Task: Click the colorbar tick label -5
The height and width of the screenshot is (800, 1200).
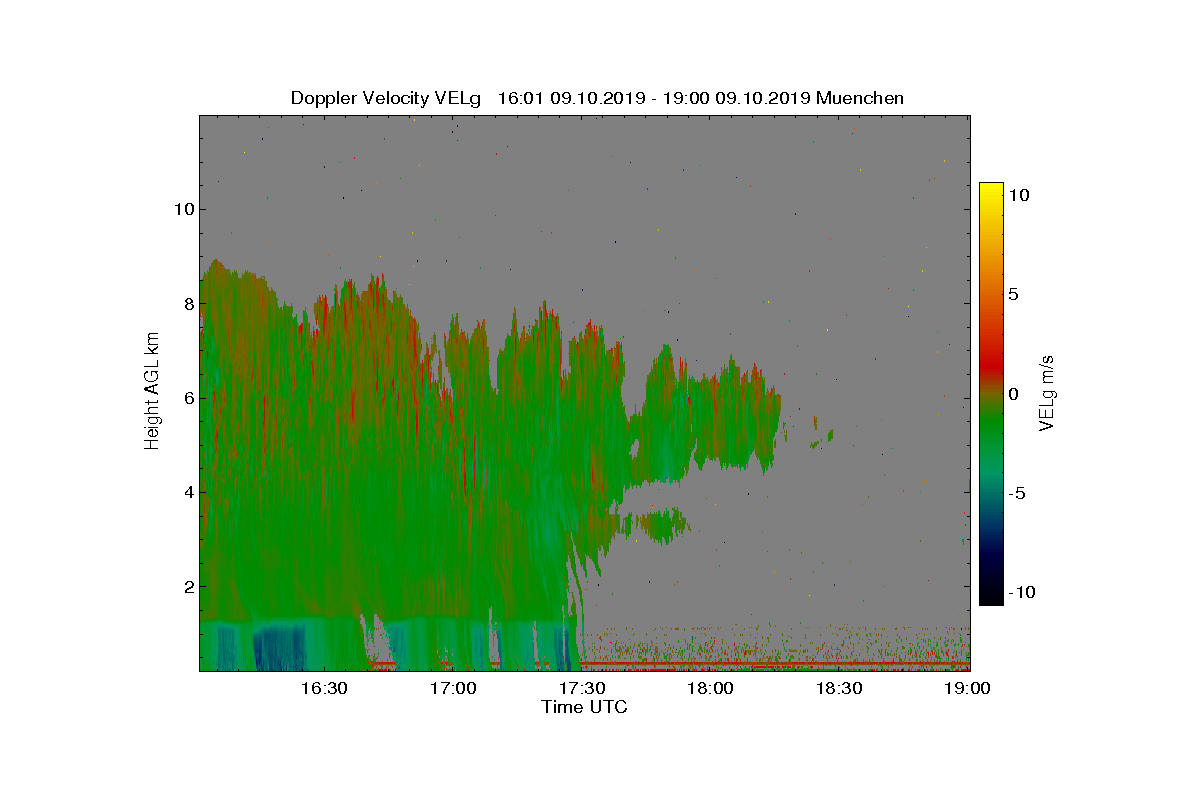Action: pyautogui.click(x=1016, y=493)
